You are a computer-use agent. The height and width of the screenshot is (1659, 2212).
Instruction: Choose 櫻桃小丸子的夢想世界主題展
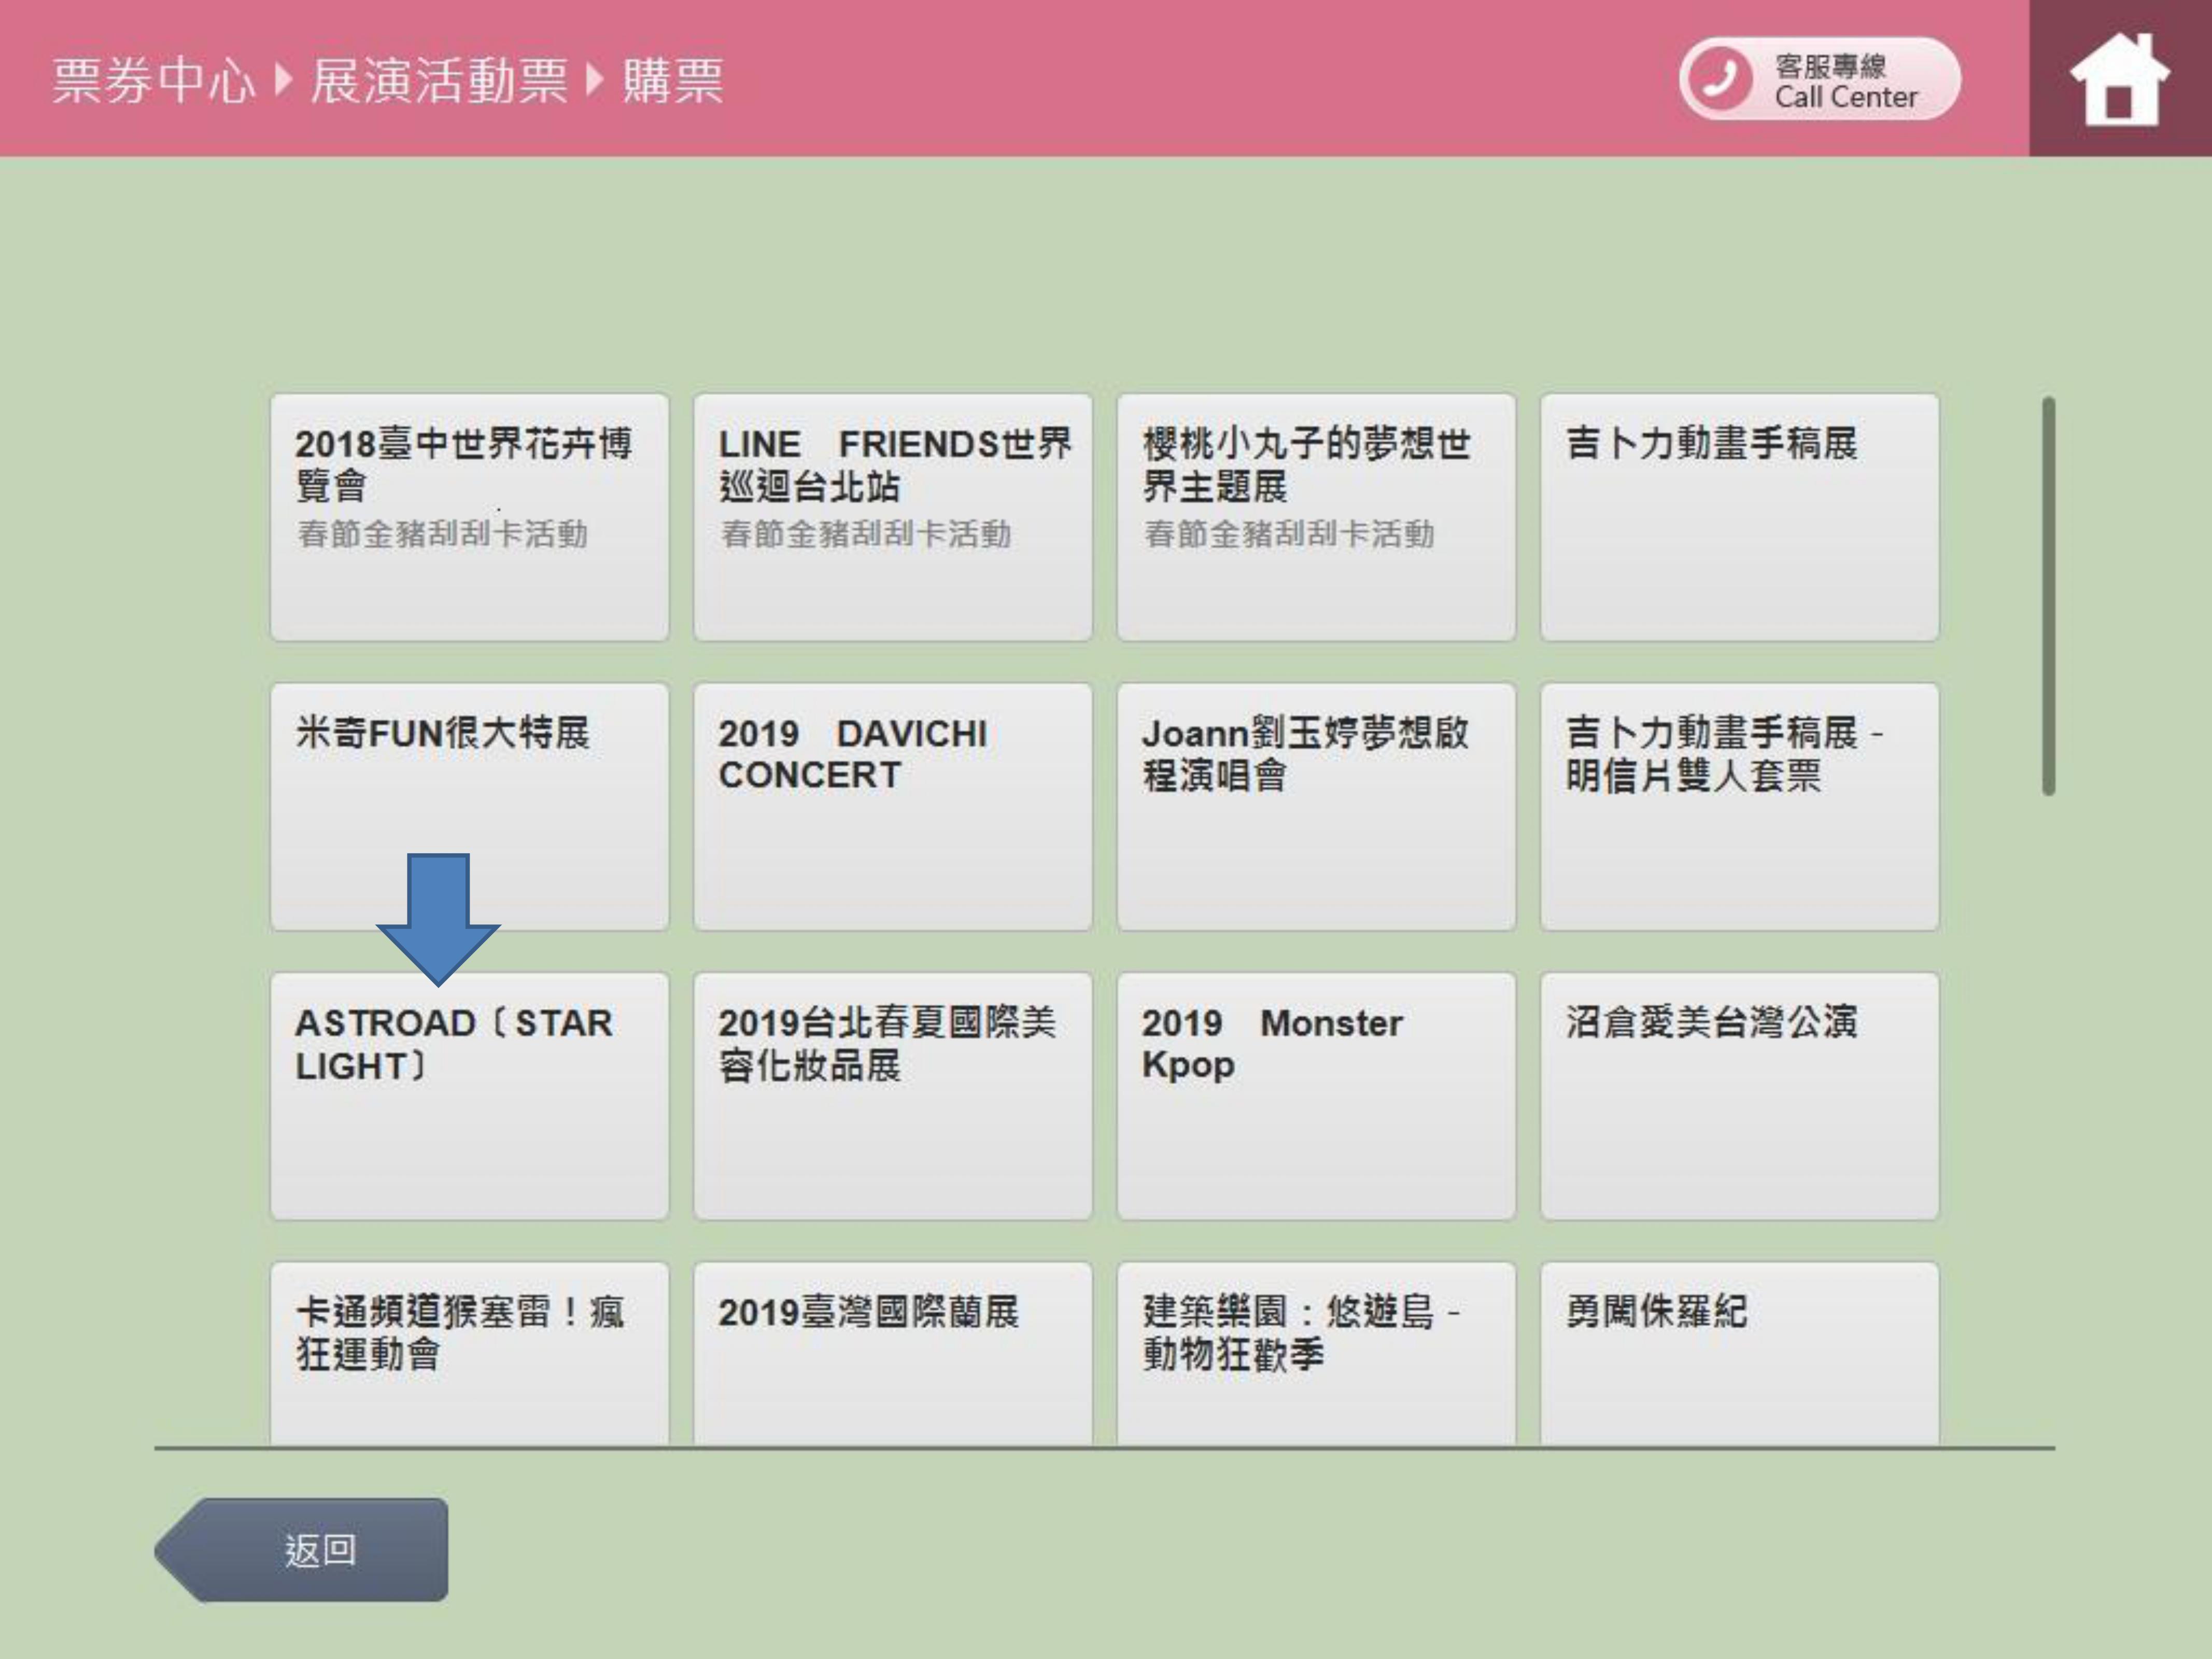[x=1316, y=517]
